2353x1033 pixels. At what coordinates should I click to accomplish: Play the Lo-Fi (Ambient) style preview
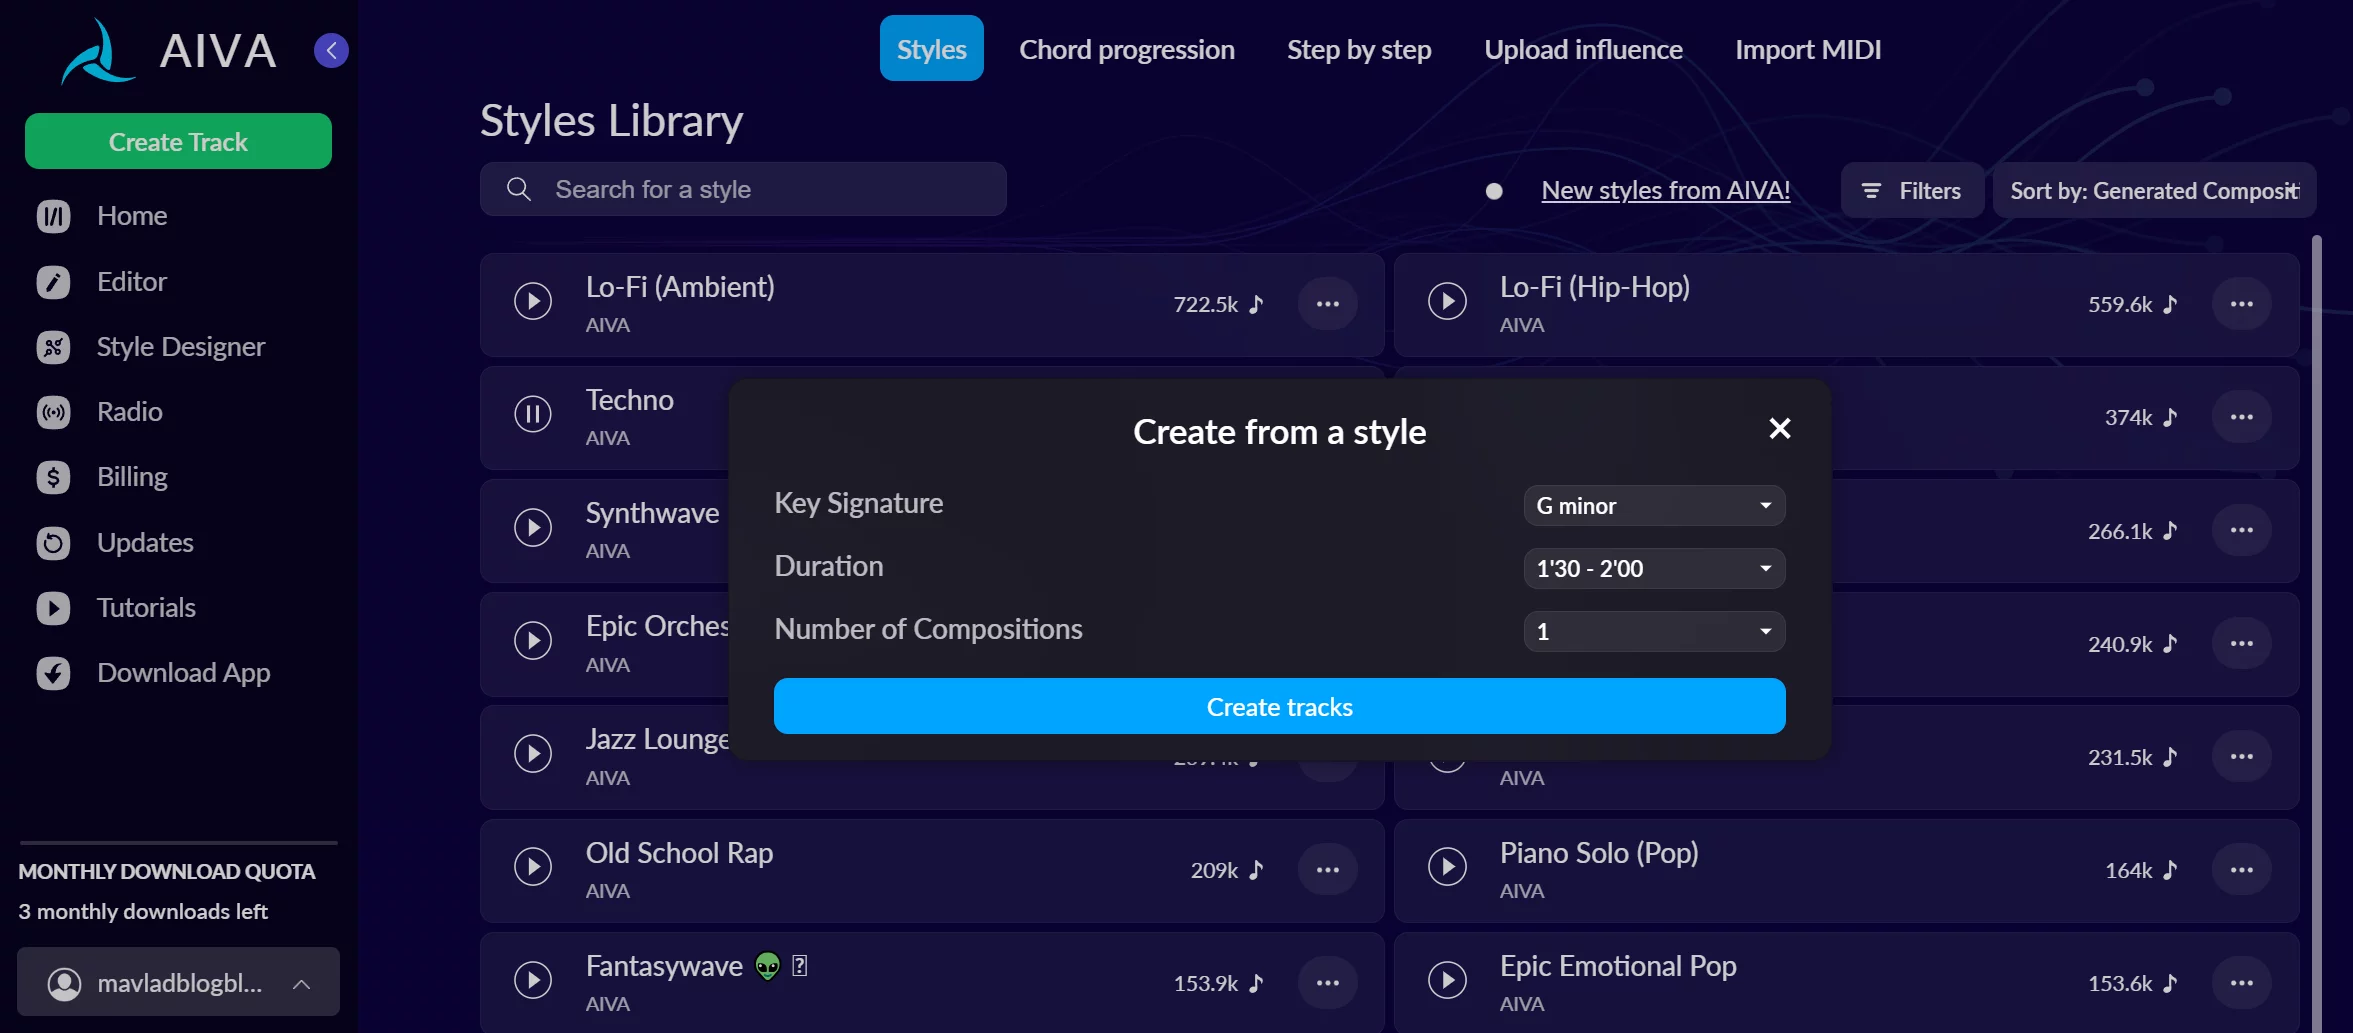click(x=533, y=301)
